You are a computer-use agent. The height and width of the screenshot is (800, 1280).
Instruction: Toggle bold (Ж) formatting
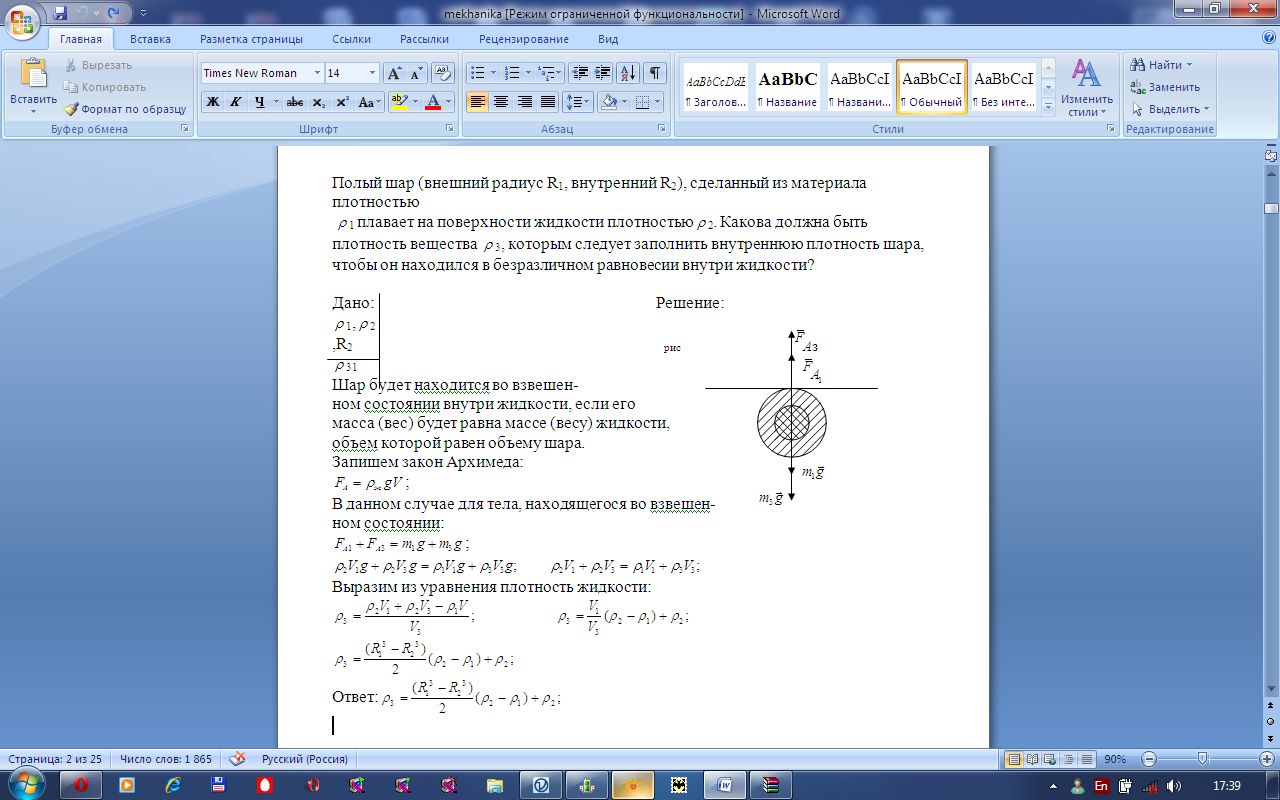212,102
